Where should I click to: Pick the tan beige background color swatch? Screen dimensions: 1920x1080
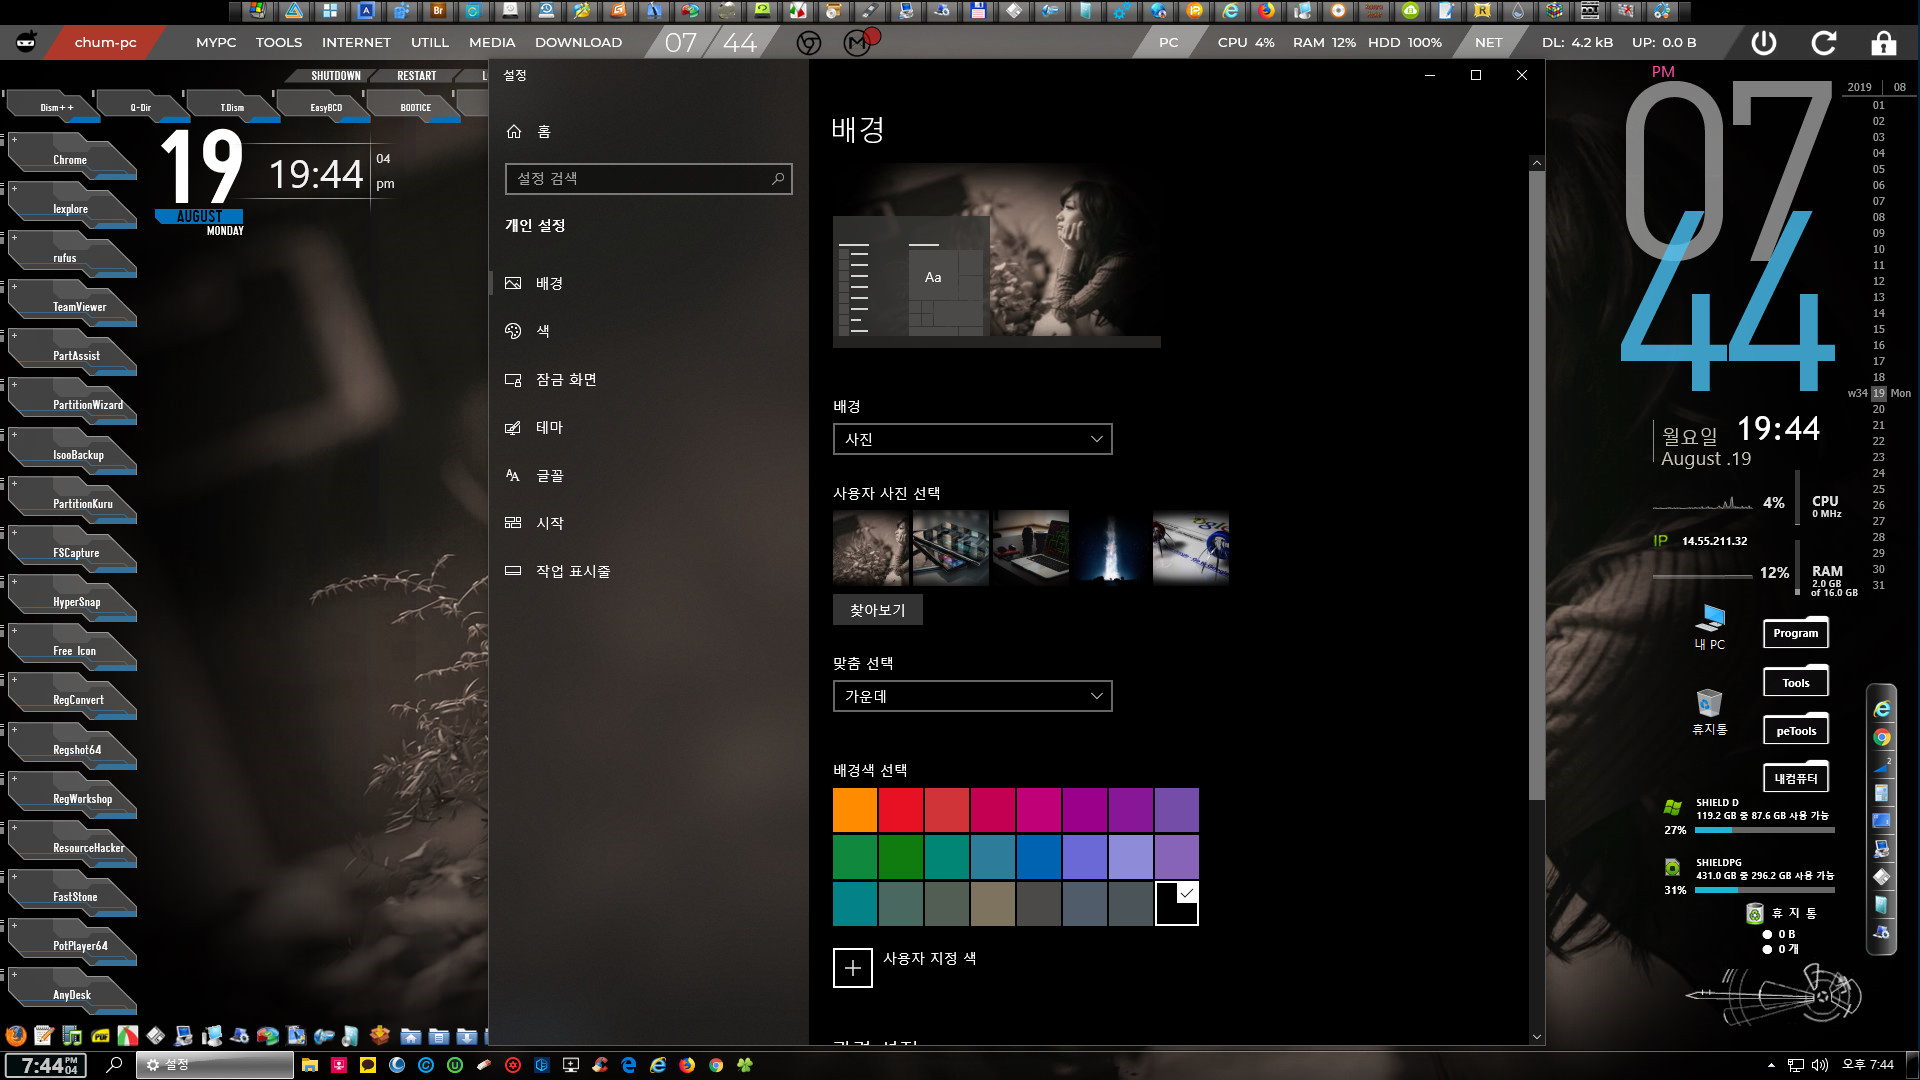point(993,904)
